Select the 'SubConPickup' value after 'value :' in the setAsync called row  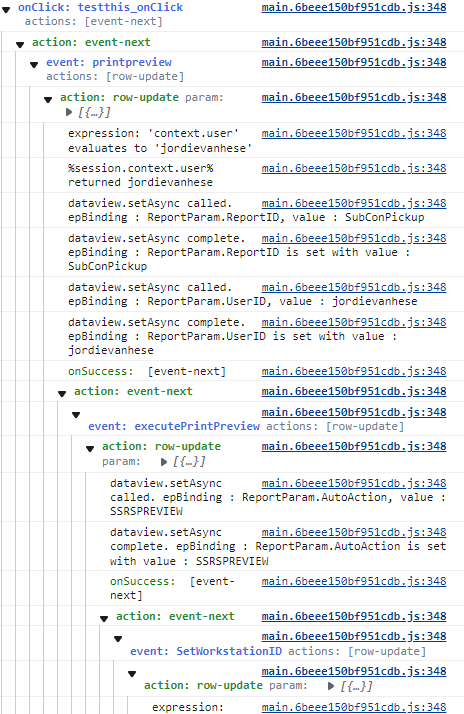384,218
